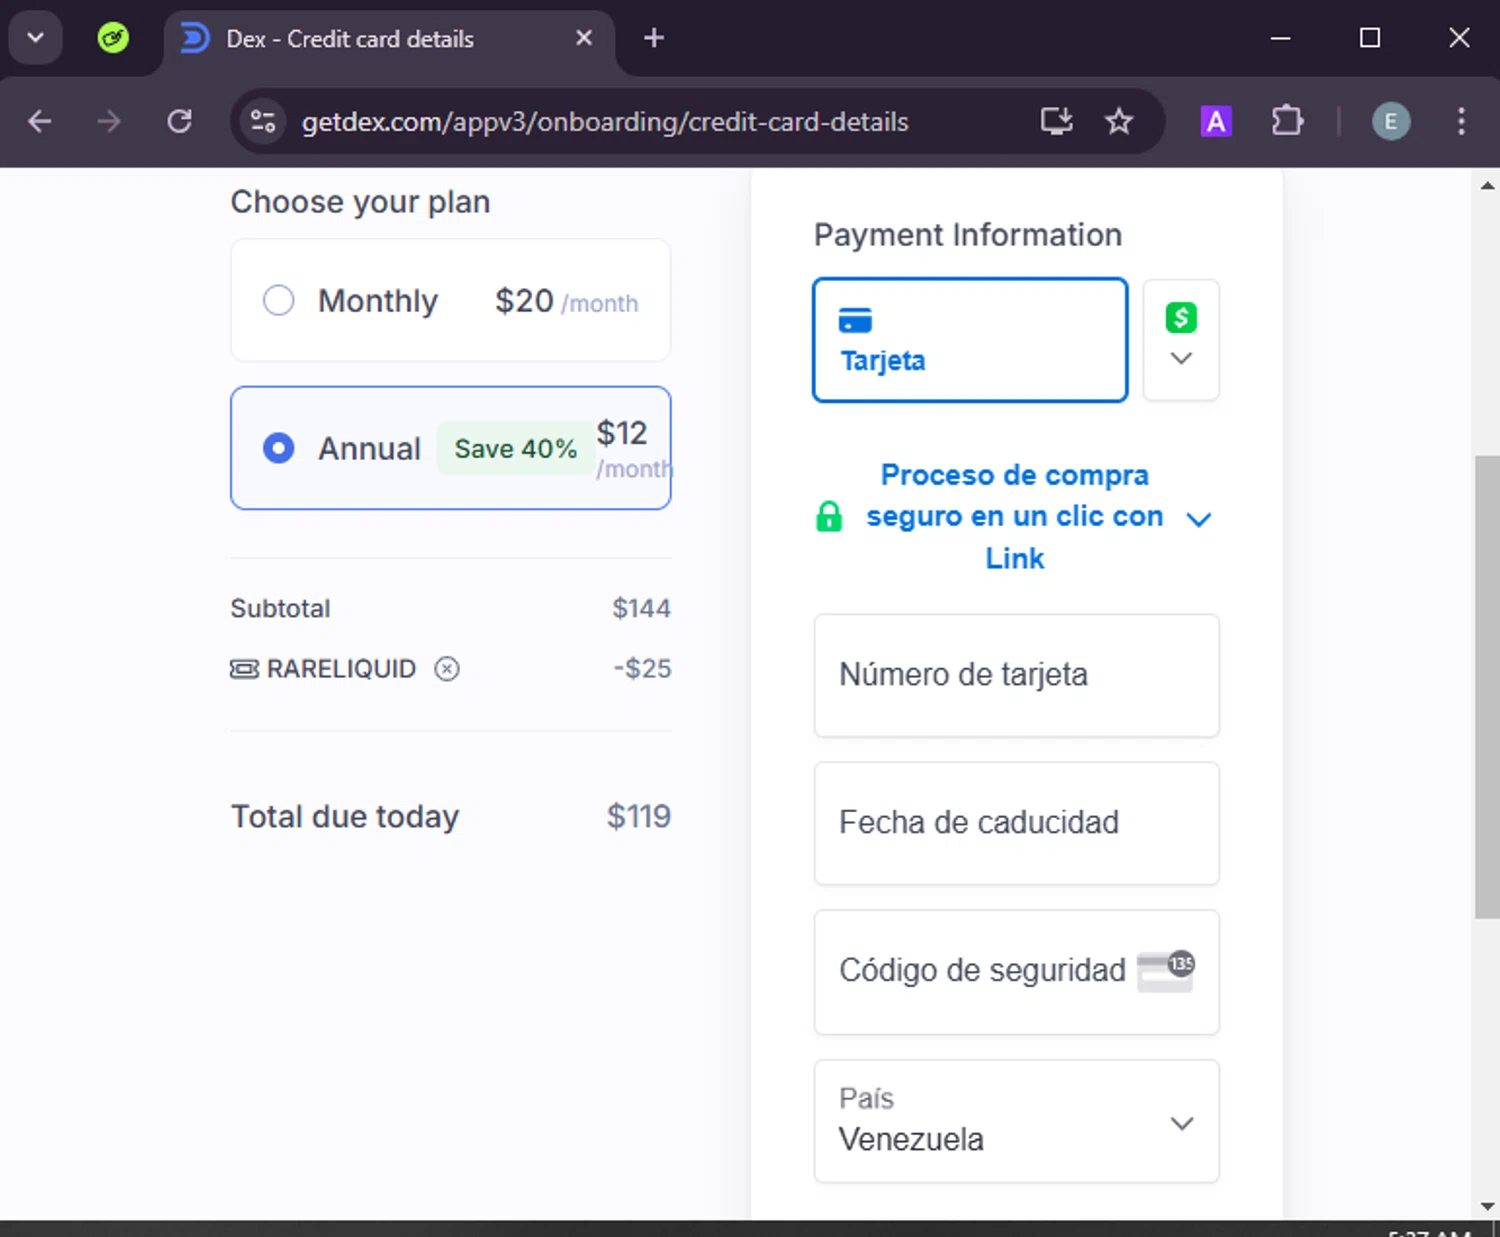Click the scrollbar up arrow
Viewport: 1500px width, 1237px height.
point(1487,185)
